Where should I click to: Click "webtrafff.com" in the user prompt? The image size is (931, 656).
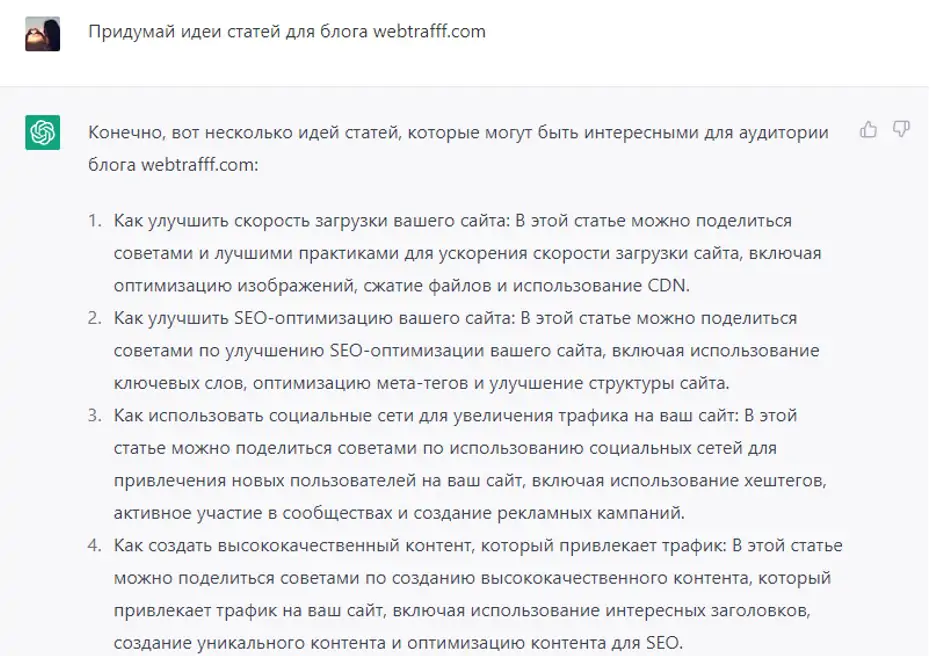click(429, 31)
